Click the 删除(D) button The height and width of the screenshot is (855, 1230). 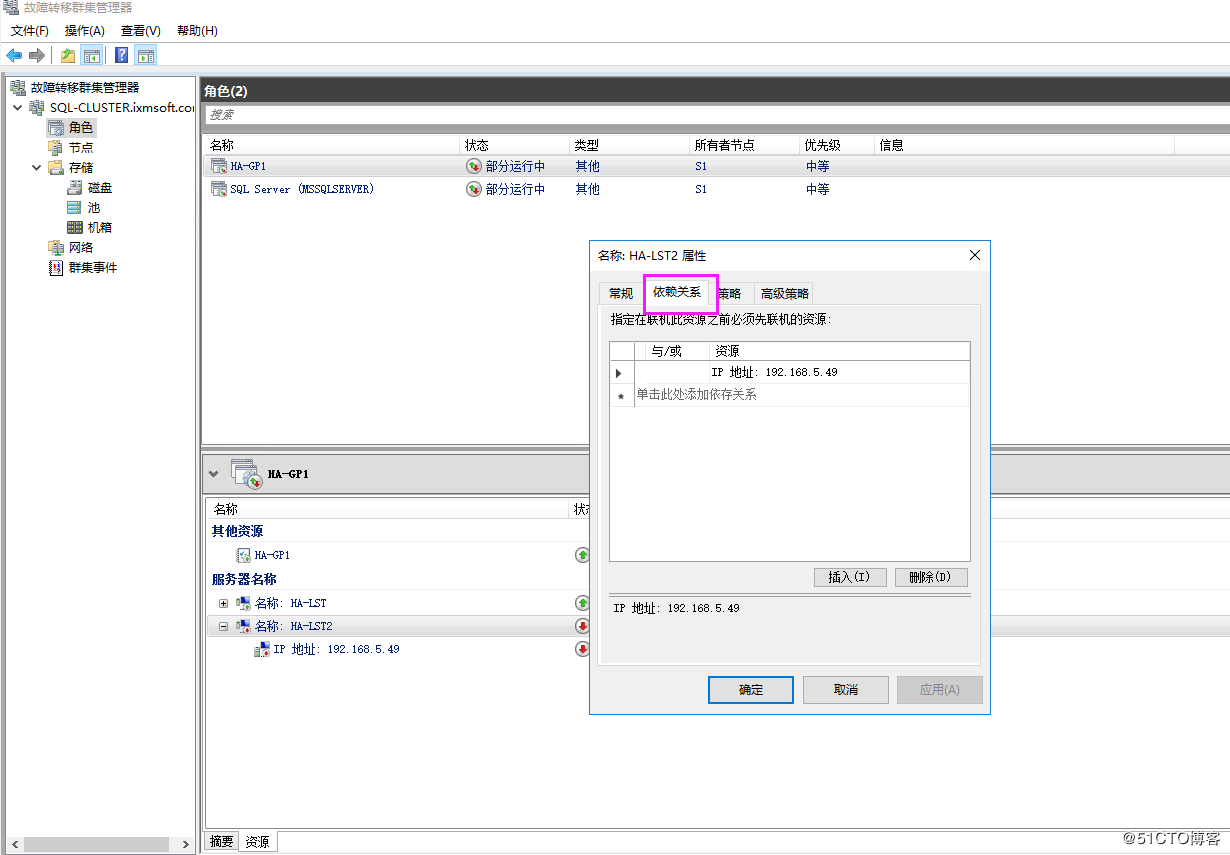click(930, 577)
